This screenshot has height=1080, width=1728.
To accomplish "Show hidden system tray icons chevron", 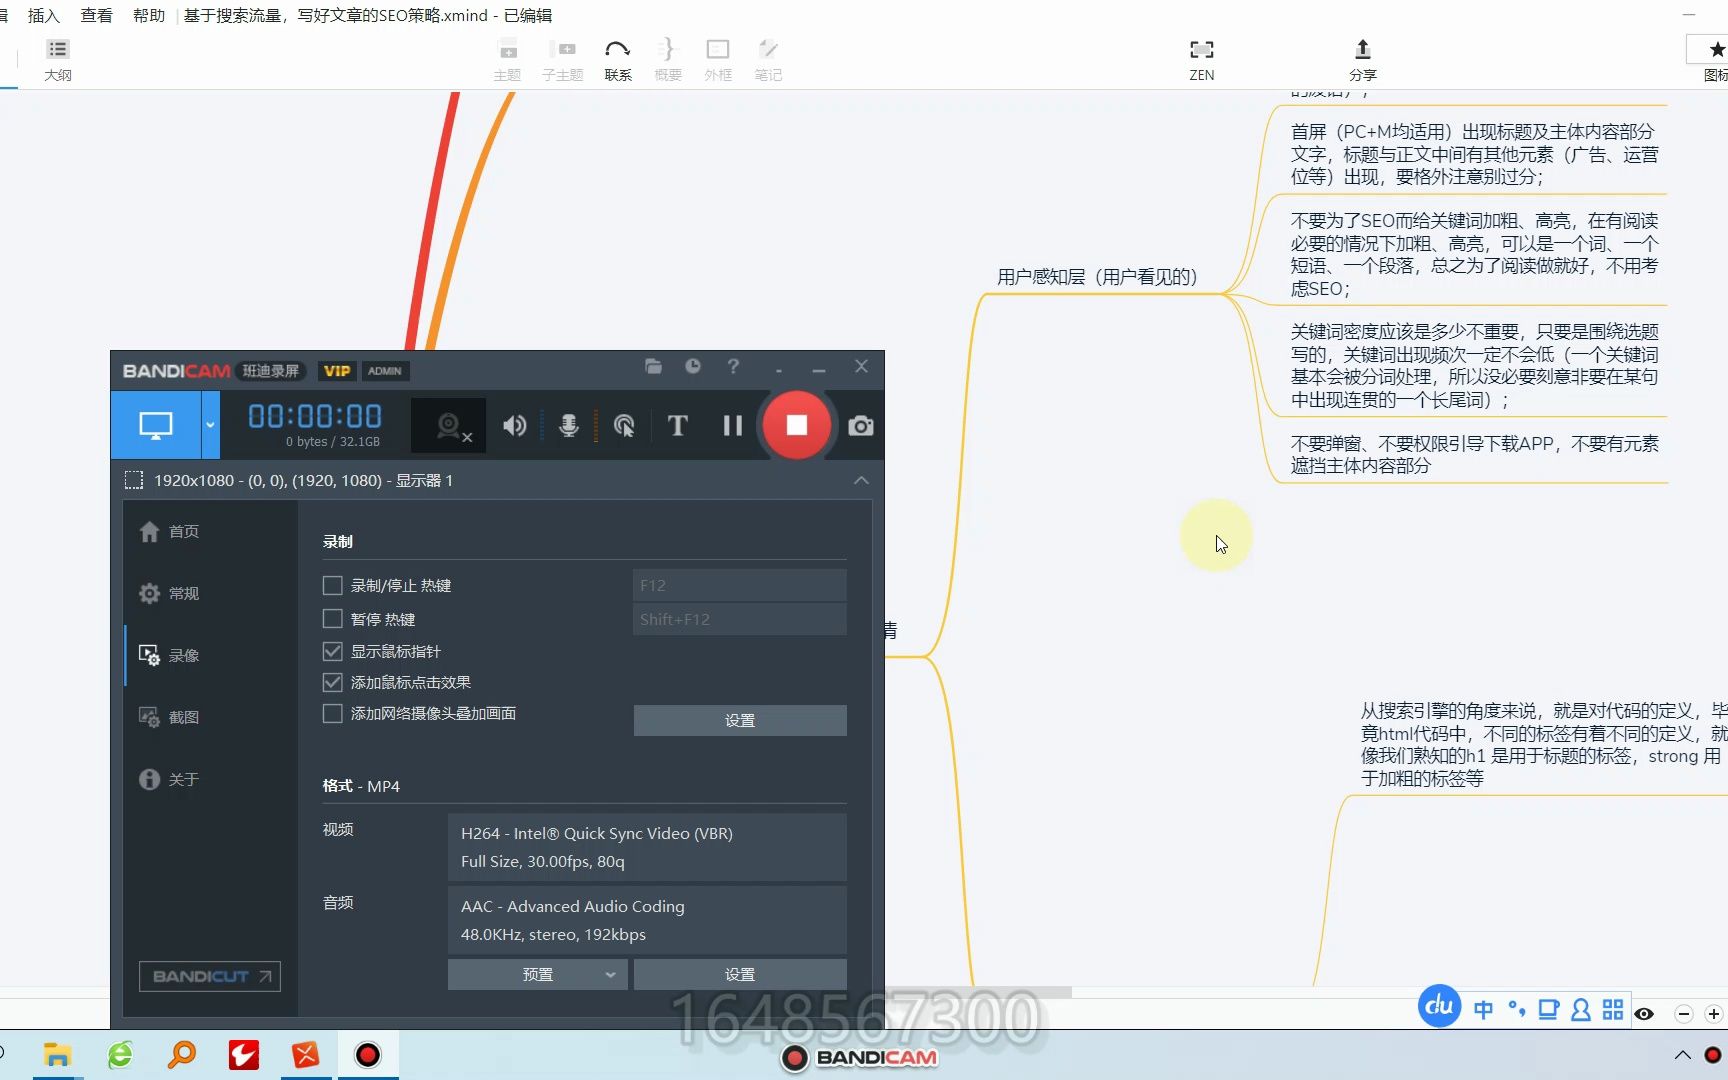I will coord(1683,1055).
